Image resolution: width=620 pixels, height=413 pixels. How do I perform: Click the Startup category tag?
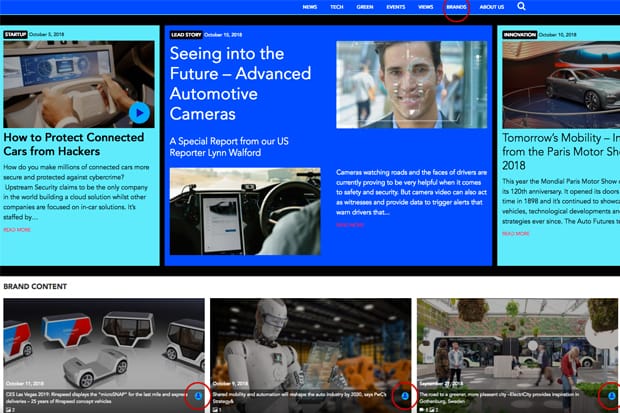point(15,34)
